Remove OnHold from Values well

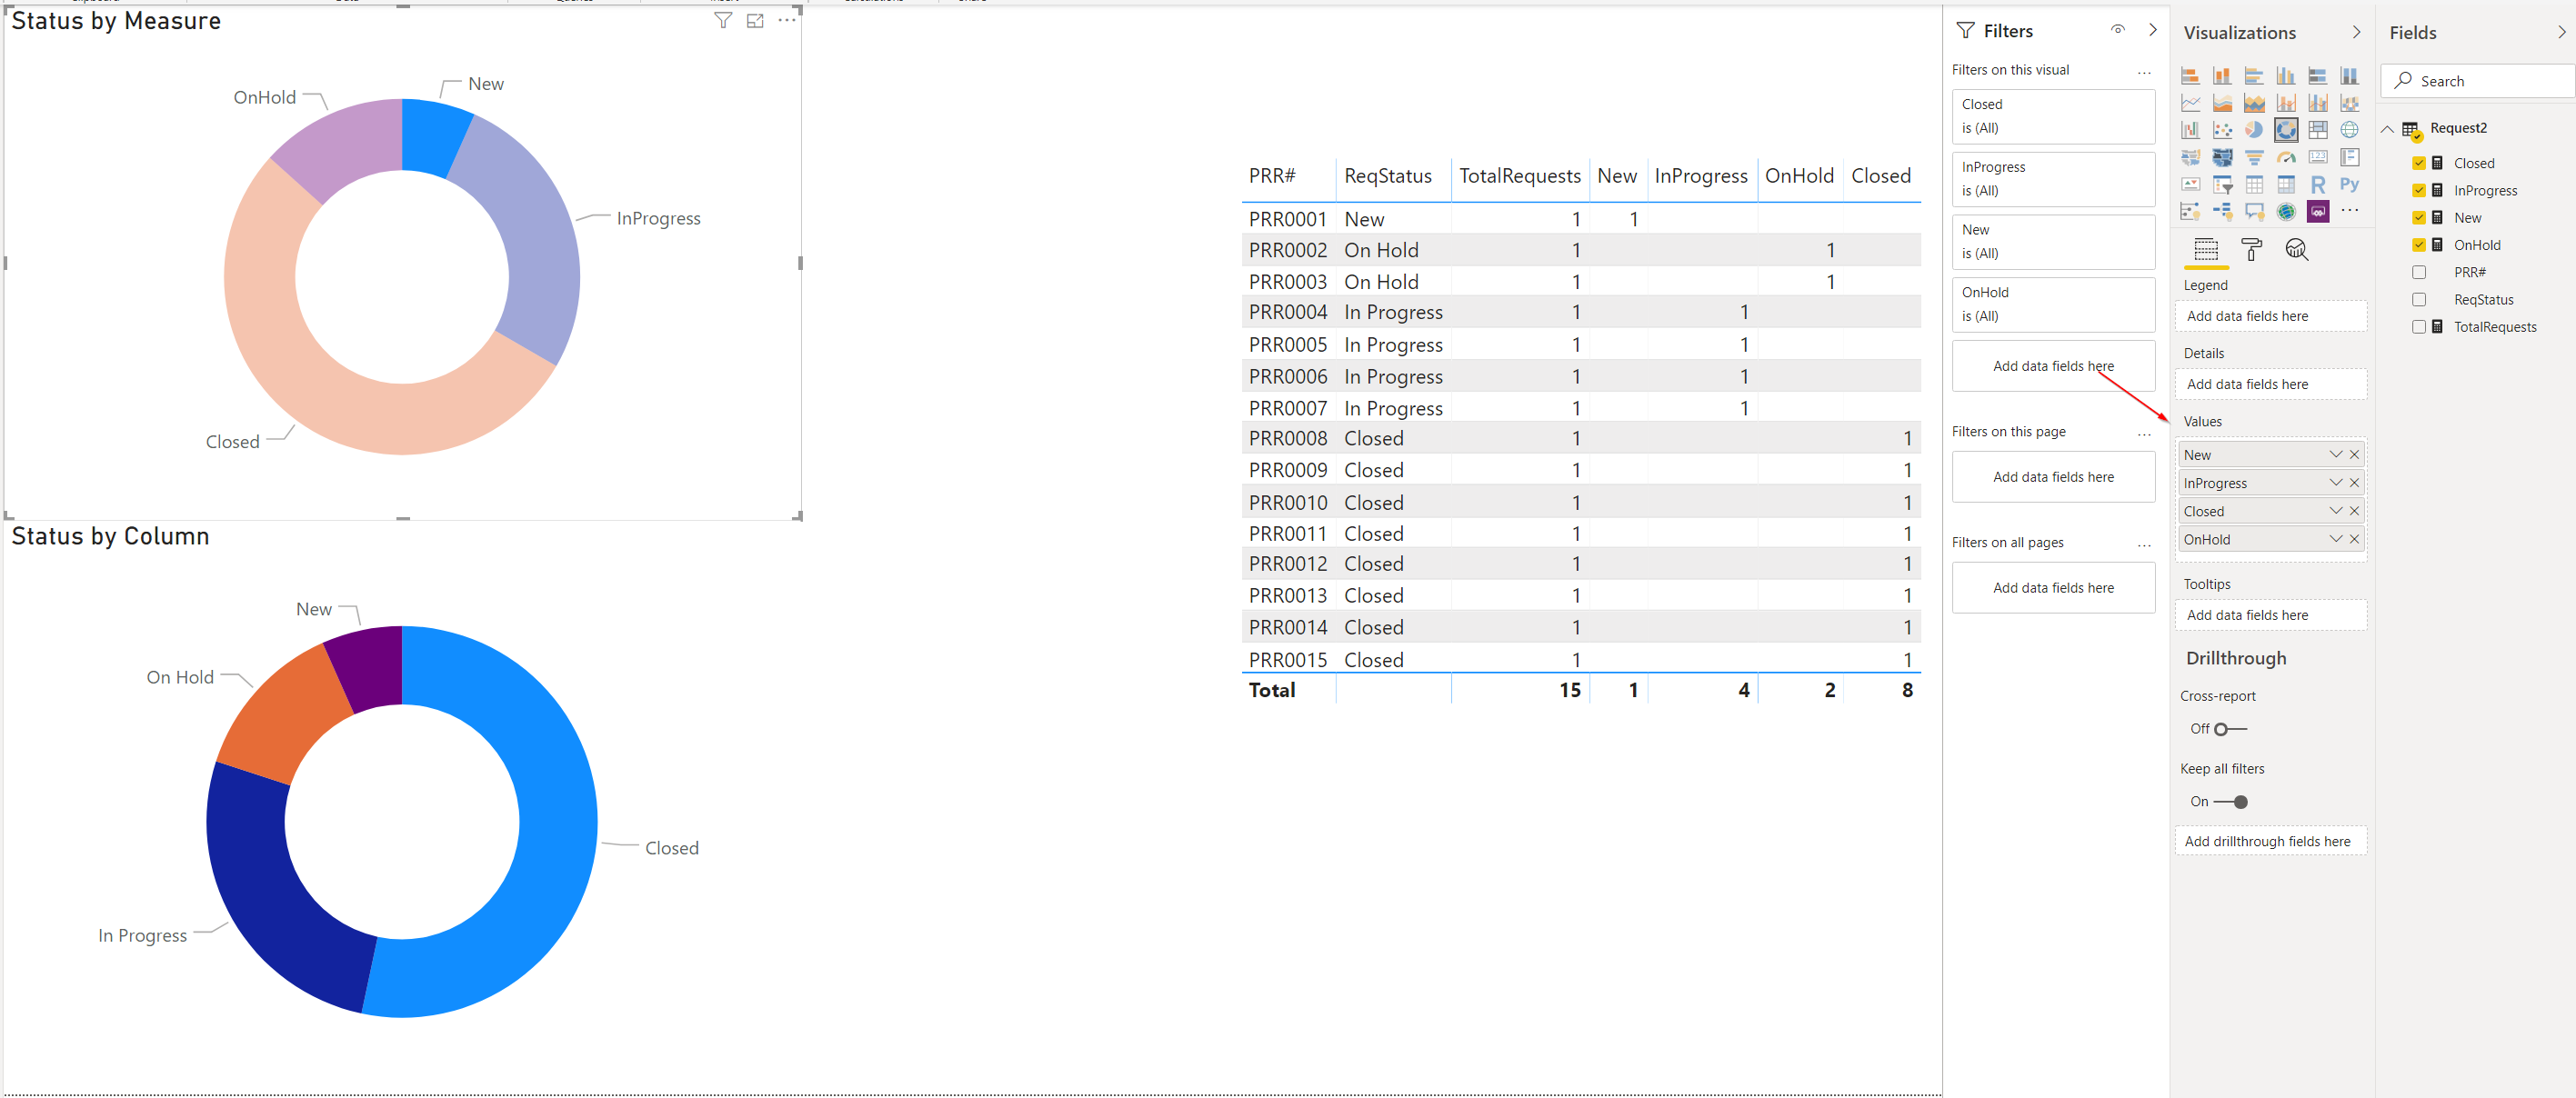pyautogui.click(x=2355, y=538)
